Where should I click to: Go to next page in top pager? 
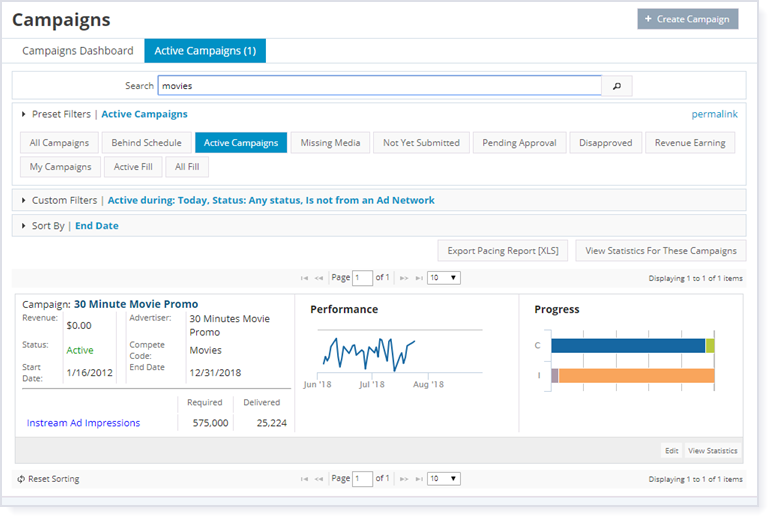point(405,278)
